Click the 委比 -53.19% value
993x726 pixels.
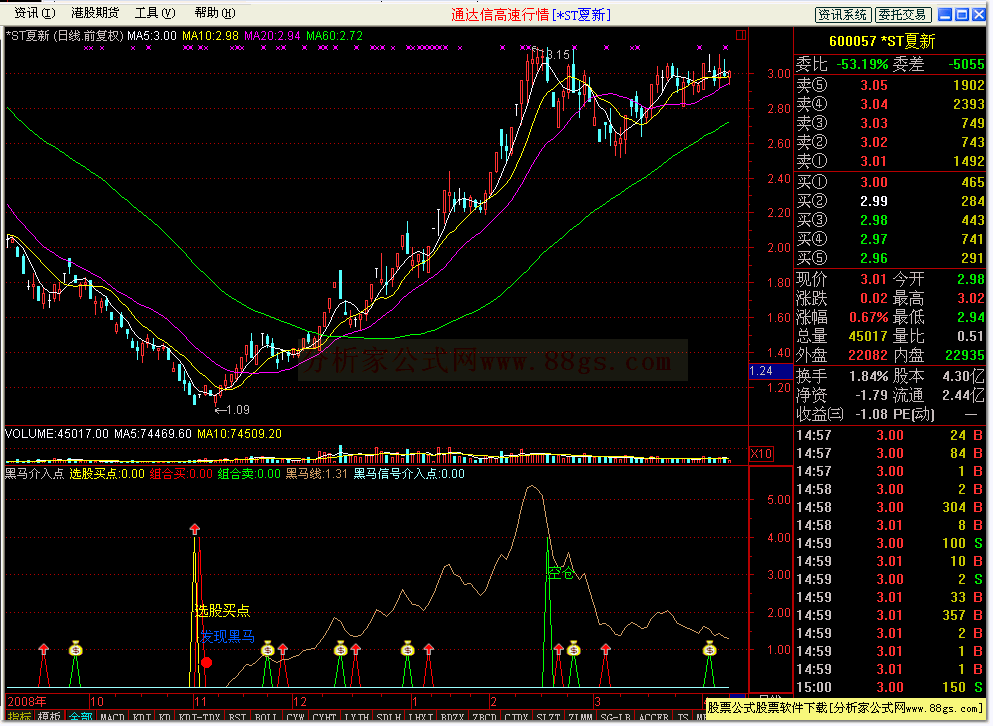pos(862,64)
